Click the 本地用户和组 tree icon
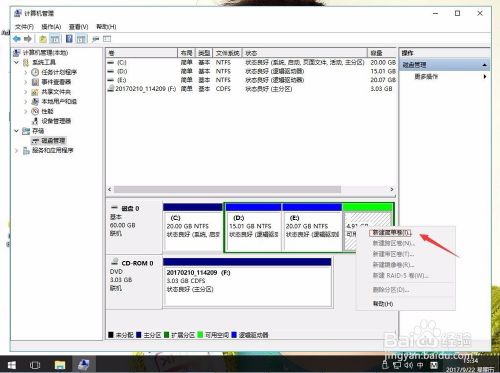500x373 pixels. pyautogui.click(x=35, y=101)
